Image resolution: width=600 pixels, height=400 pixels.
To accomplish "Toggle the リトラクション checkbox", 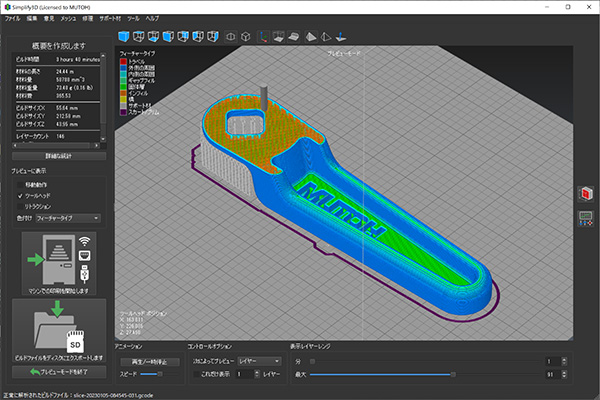I will (19, 206).
